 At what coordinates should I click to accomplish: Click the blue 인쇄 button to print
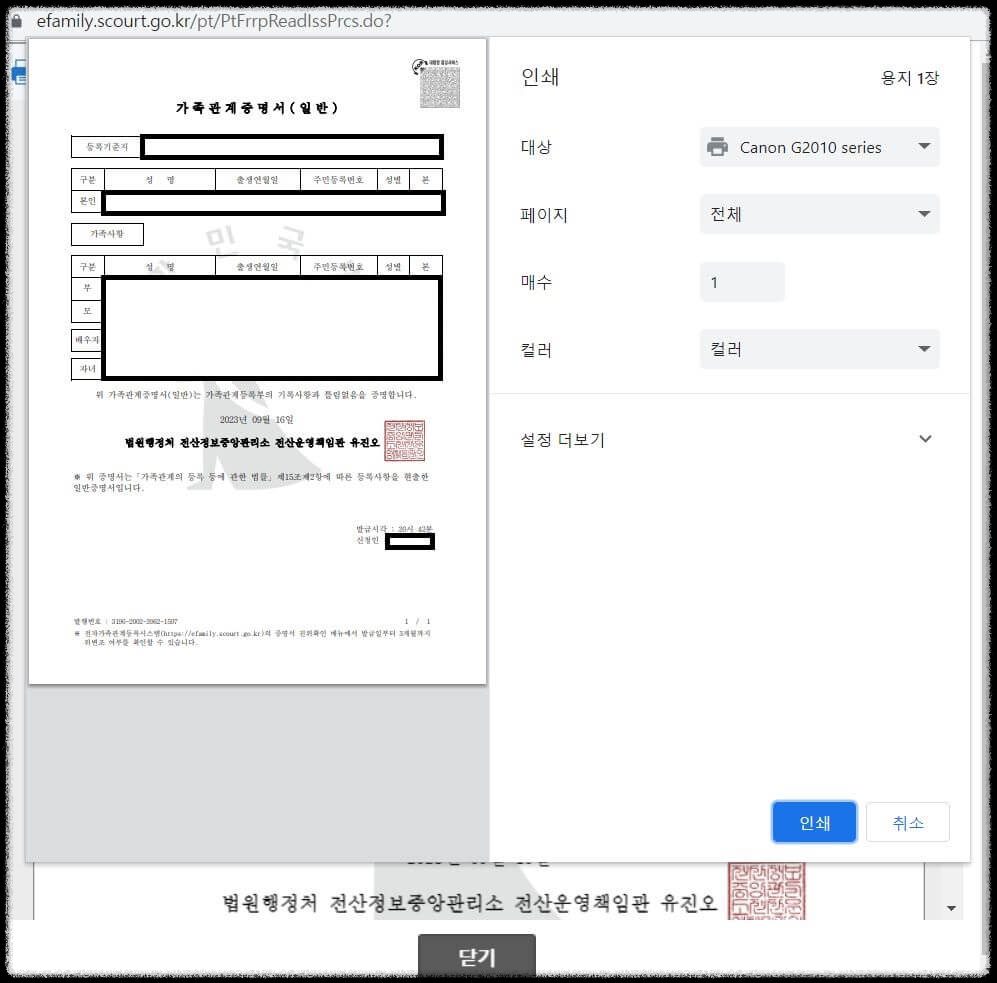pos(814,822)
